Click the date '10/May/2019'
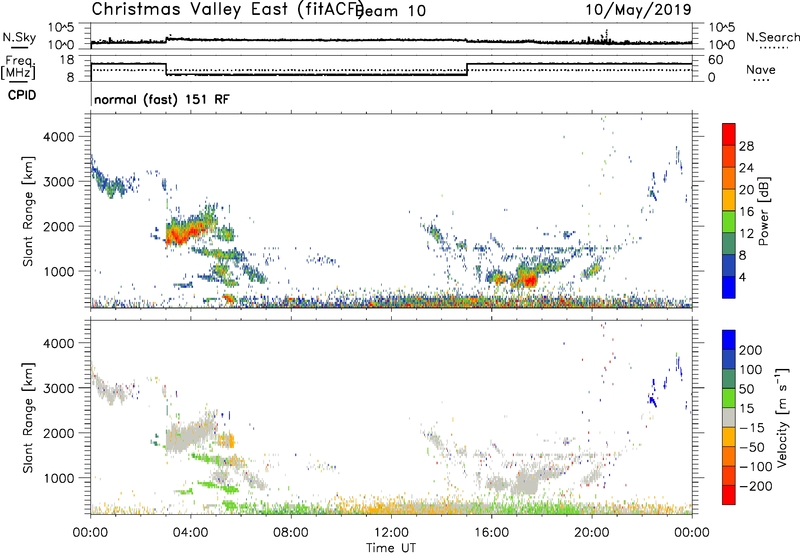 click(638, 9)
